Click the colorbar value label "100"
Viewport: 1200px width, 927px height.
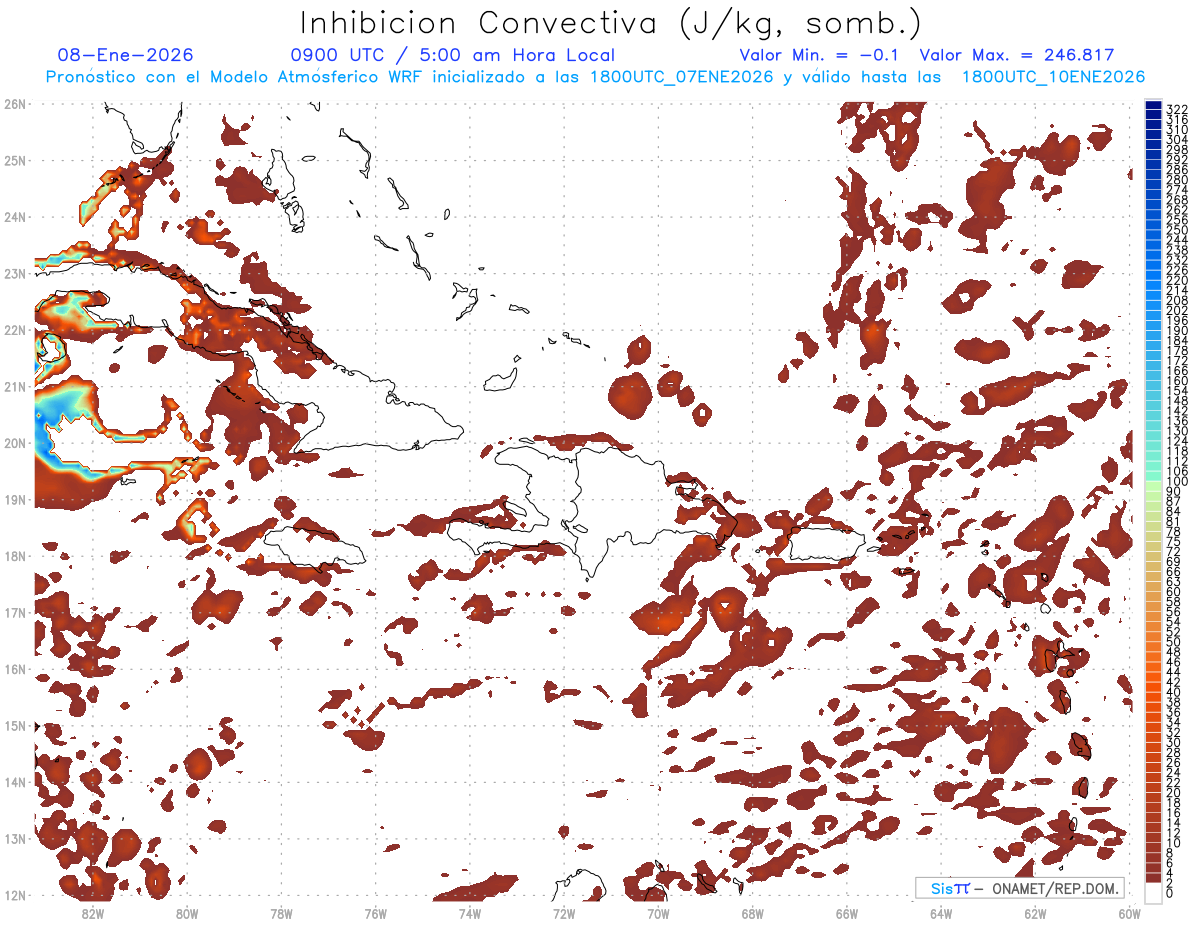pos(1176,483)
